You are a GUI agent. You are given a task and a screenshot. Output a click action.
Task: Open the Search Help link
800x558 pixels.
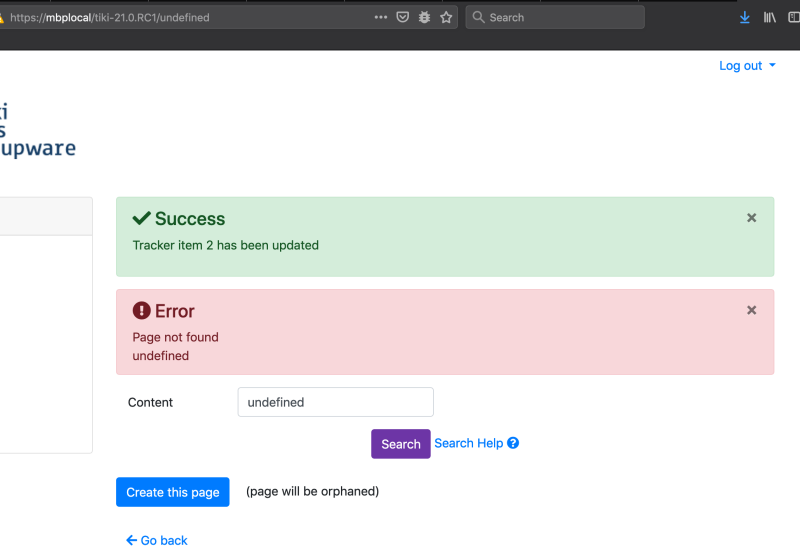pos(468,443)
